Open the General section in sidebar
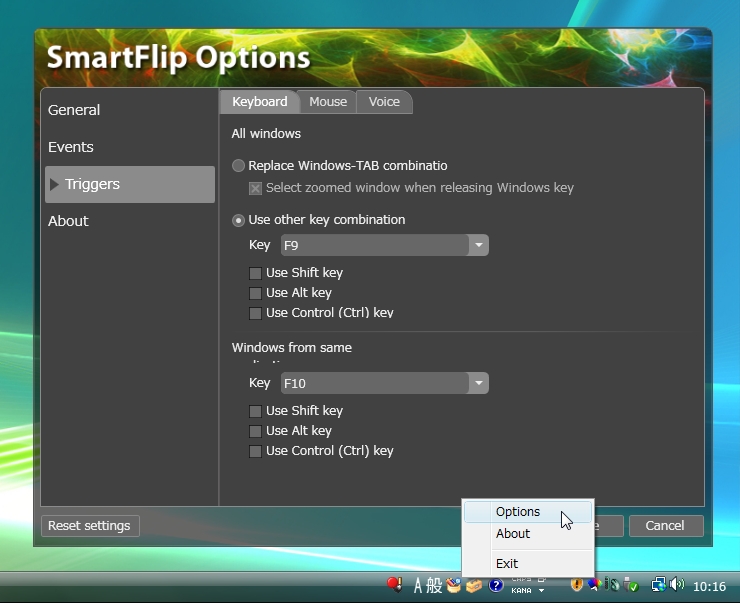Image resolution: width=740 pixels, height=603 pixels. tap(74, 110)
